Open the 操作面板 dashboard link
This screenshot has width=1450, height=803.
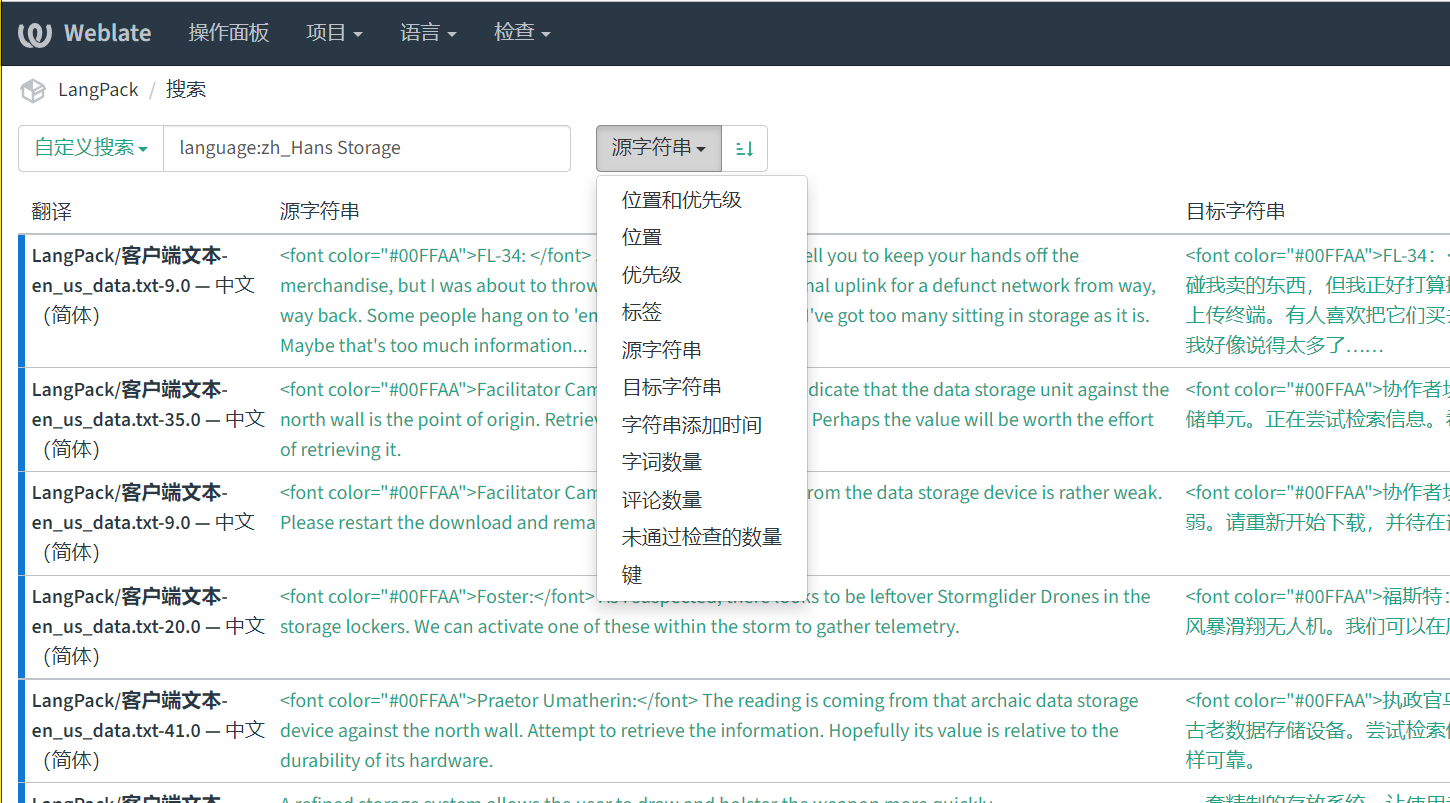click(x=229, y=33)
